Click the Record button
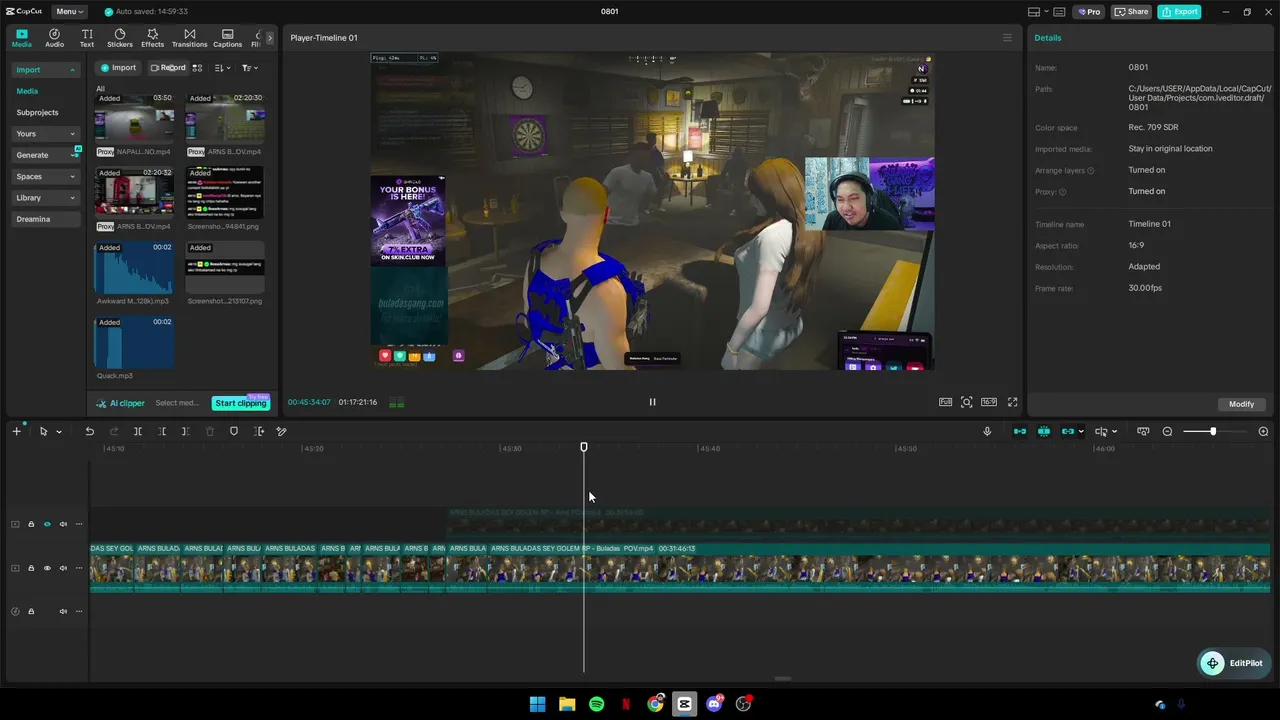The width and height of the screenshot is (1280, 720). [167, 68]
